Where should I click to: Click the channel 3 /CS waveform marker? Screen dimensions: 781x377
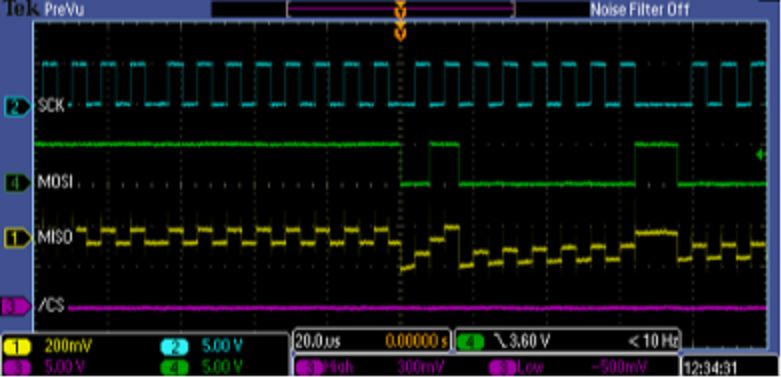(x=16, y=305)
